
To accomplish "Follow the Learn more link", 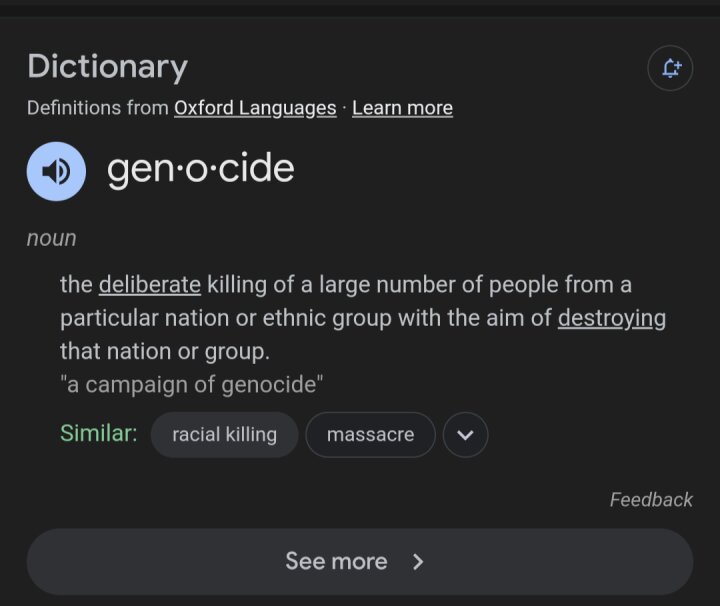I will click(x=402, y=108).
